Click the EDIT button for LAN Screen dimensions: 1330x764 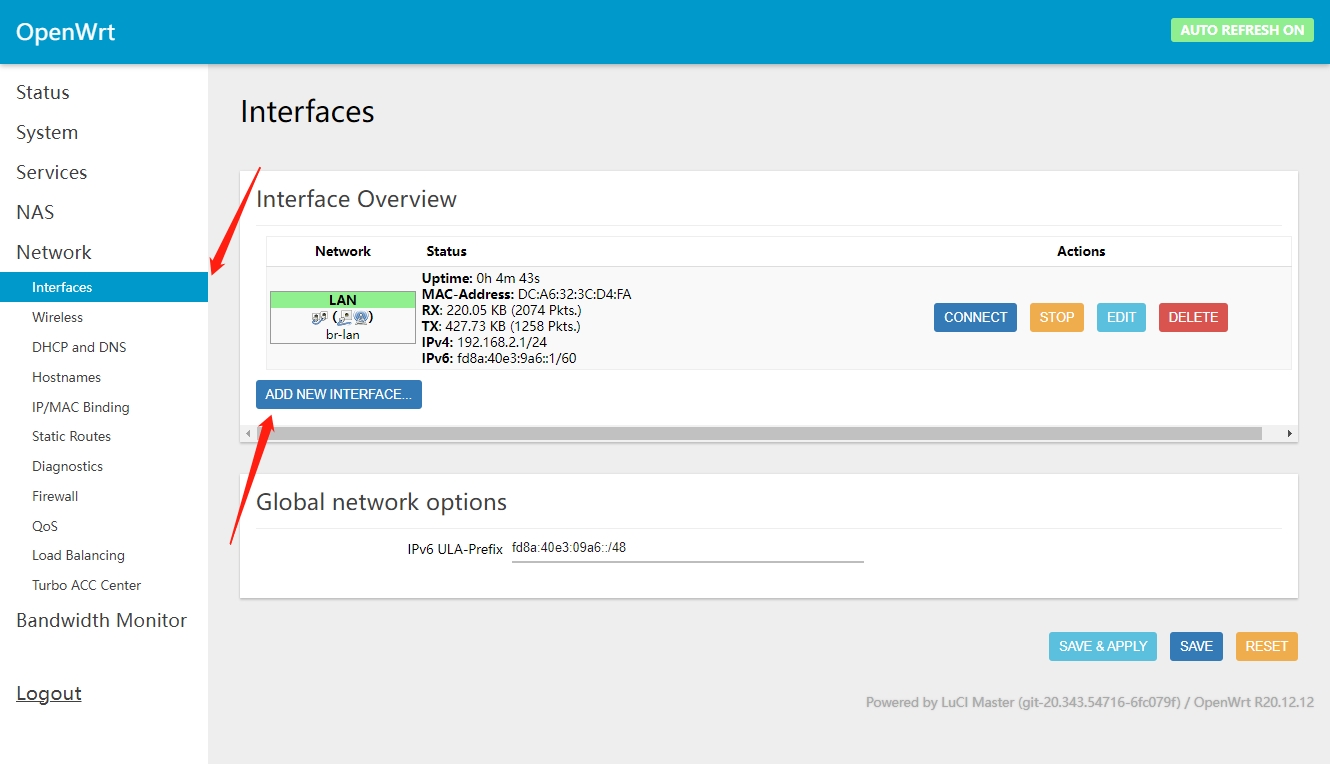coord(1121,317)
